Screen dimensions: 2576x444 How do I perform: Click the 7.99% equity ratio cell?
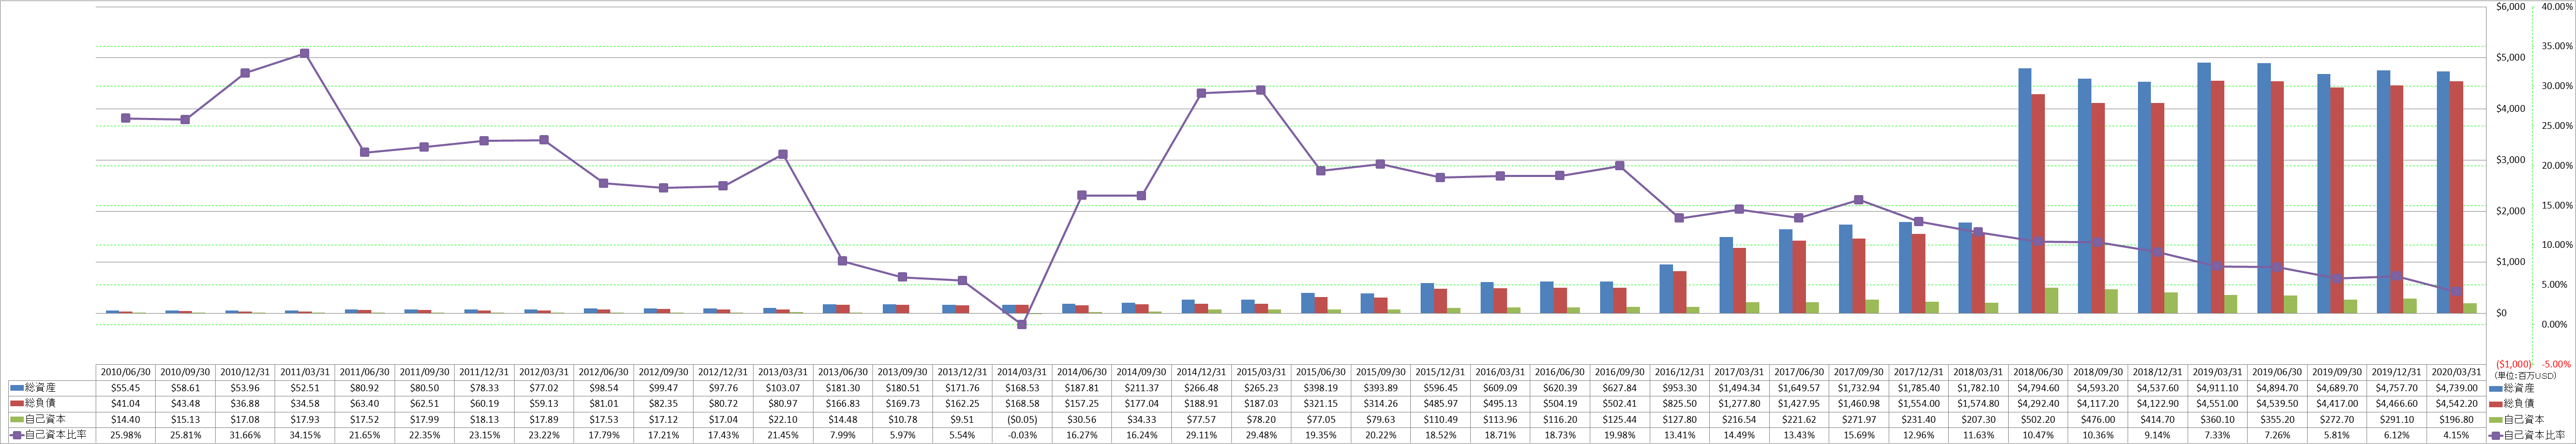click(842, 435)
